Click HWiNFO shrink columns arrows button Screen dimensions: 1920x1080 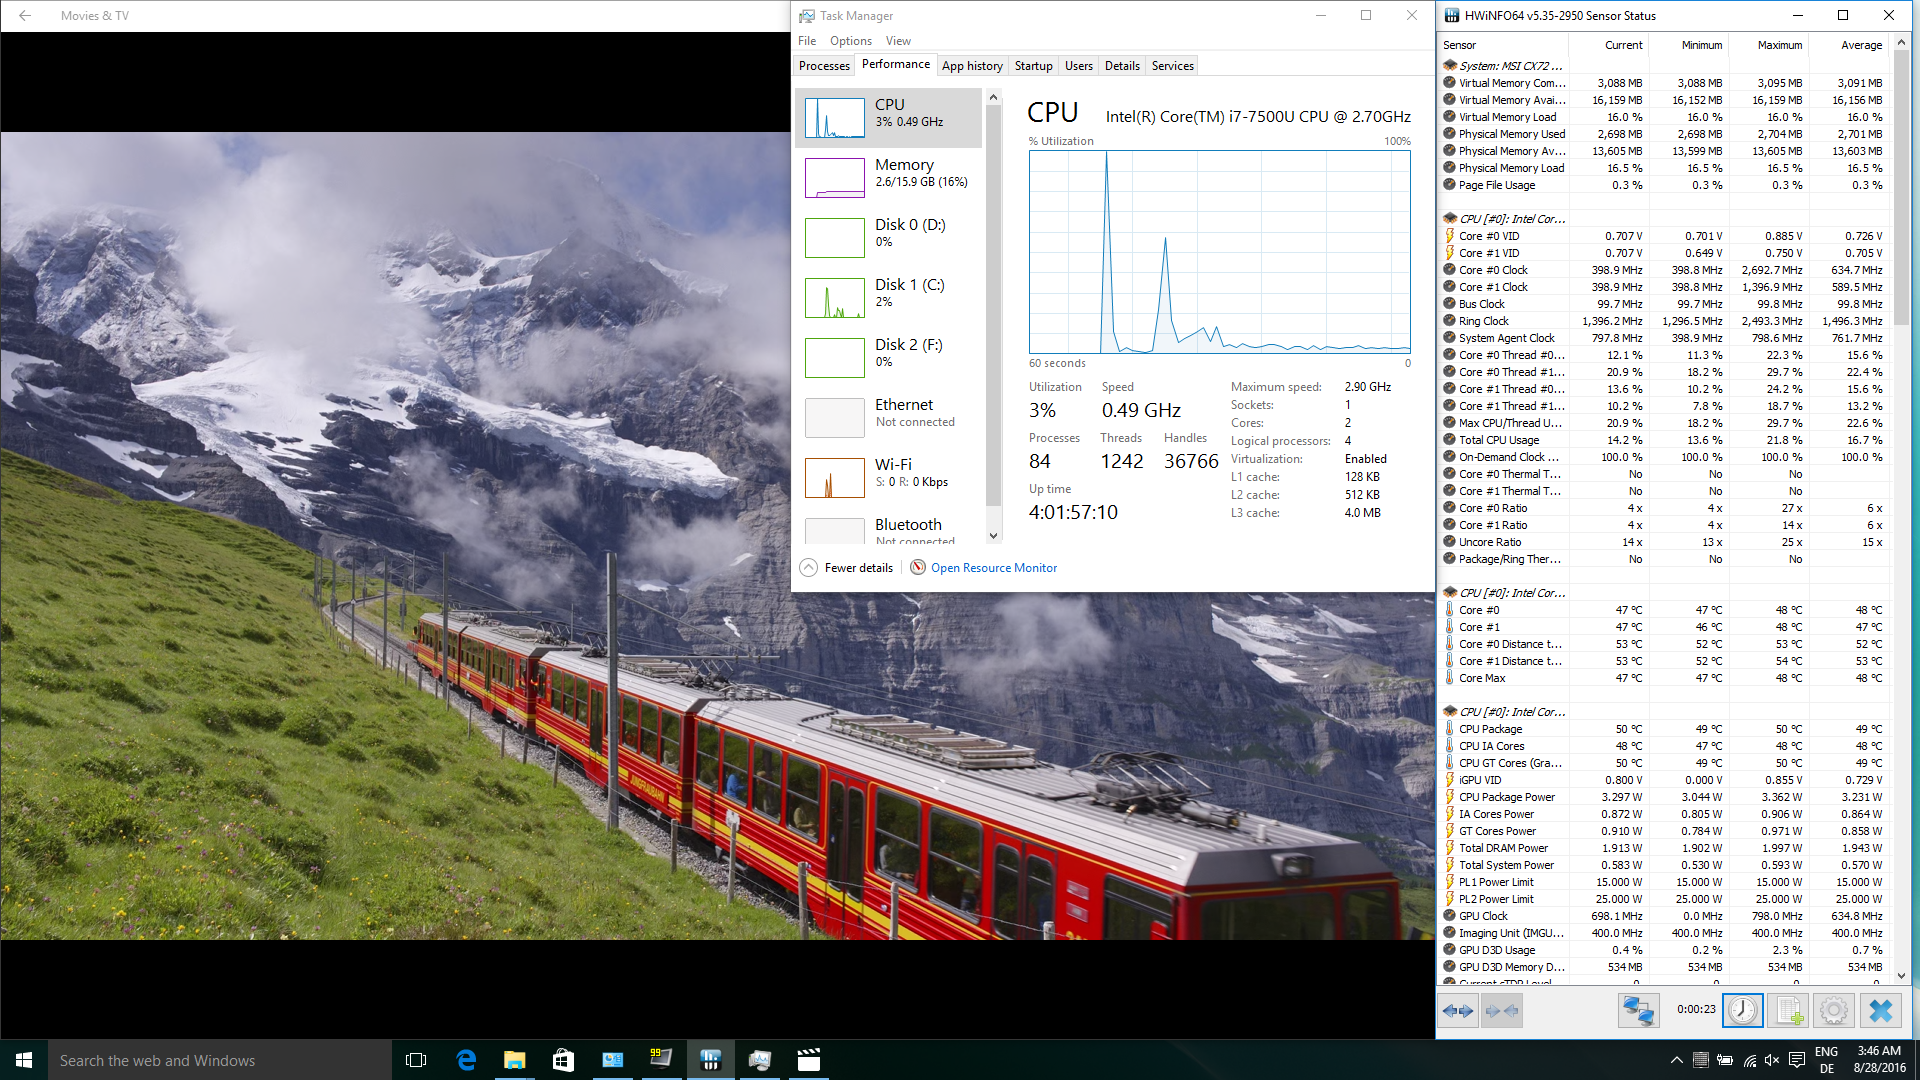tap(1502, 1011)
